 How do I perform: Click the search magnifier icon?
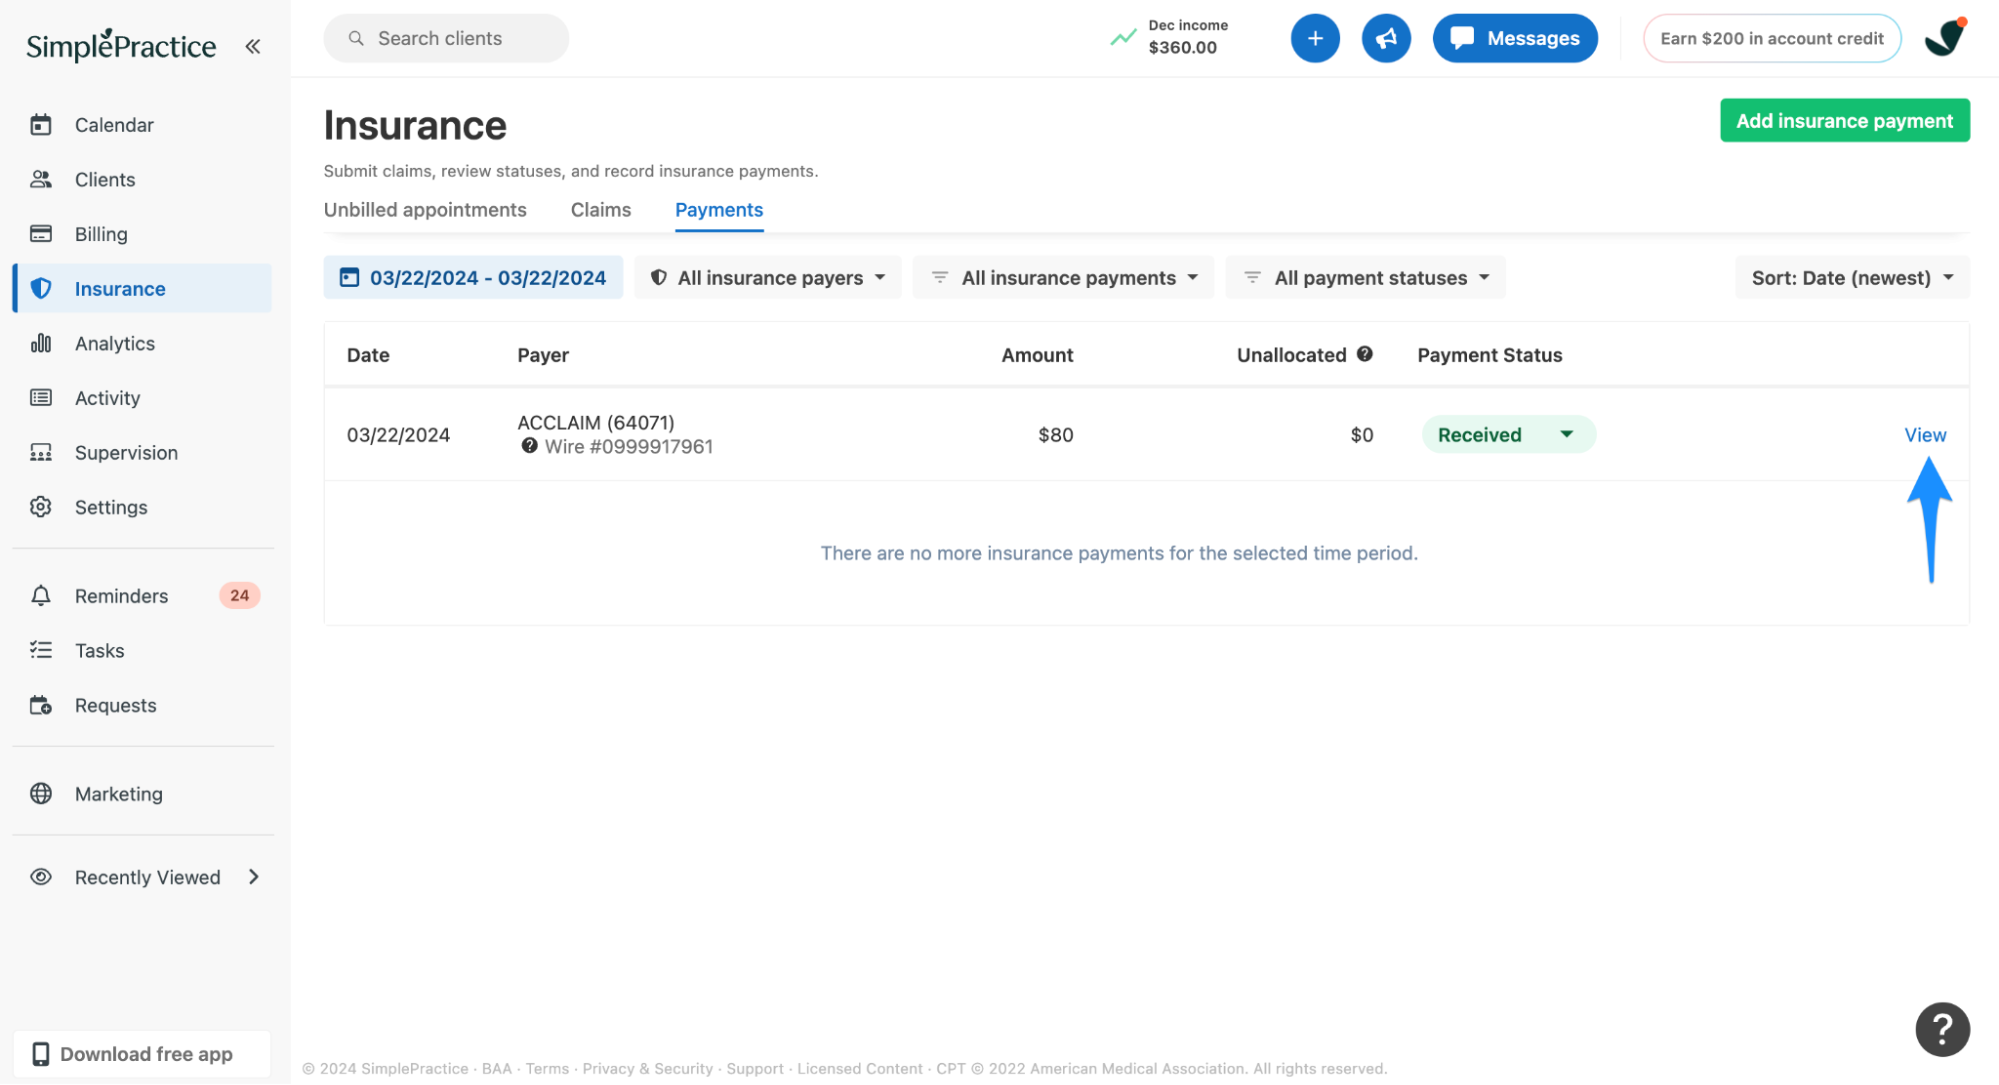coord(356,38)
